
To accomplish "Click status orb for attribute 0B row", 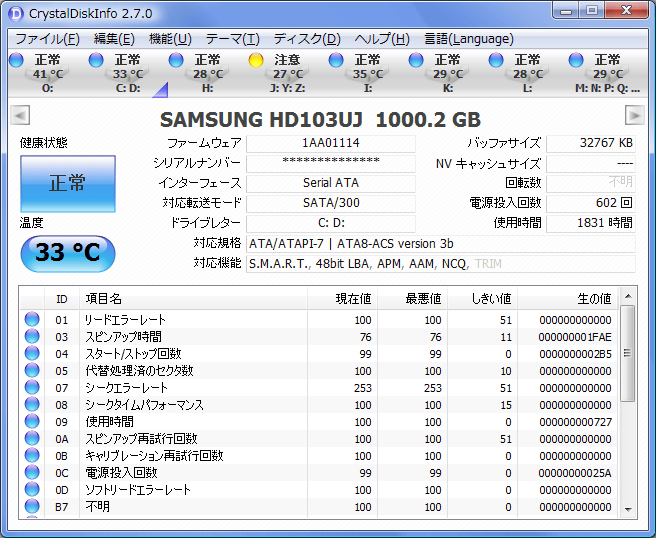I will tap(32, 456).
